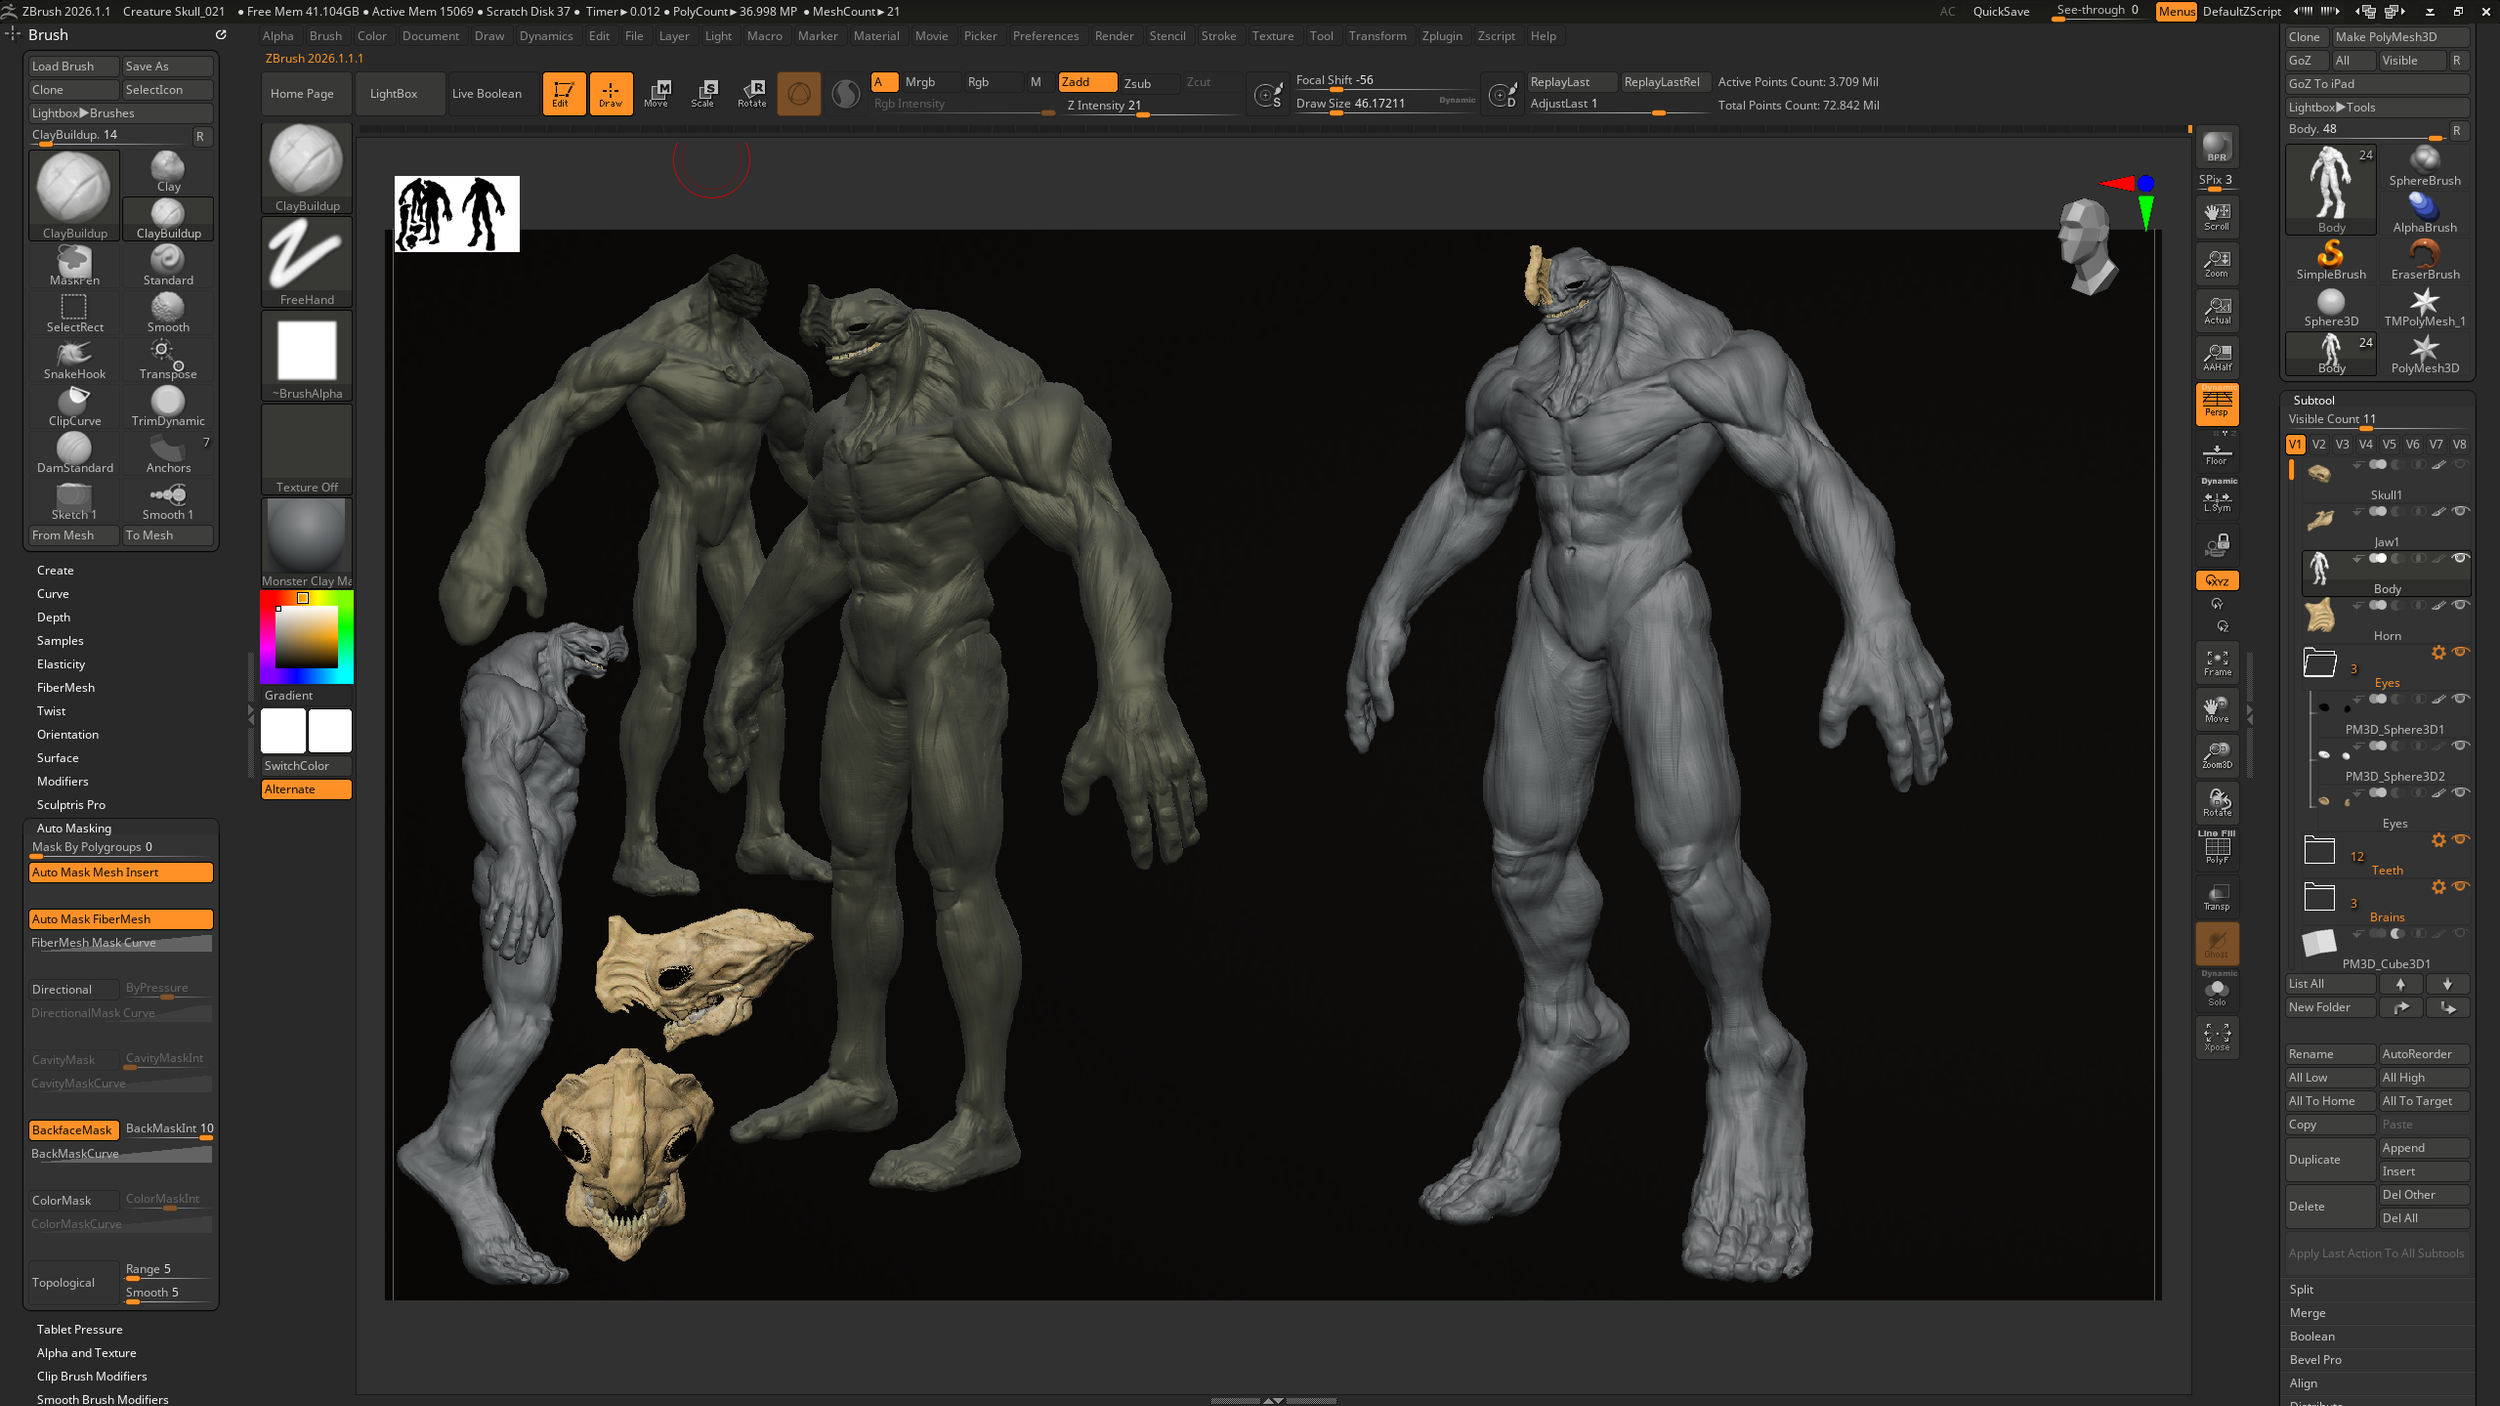
Task: Open the Zplugin menu
Action: pyautogui.click(x=1441, y=36)
